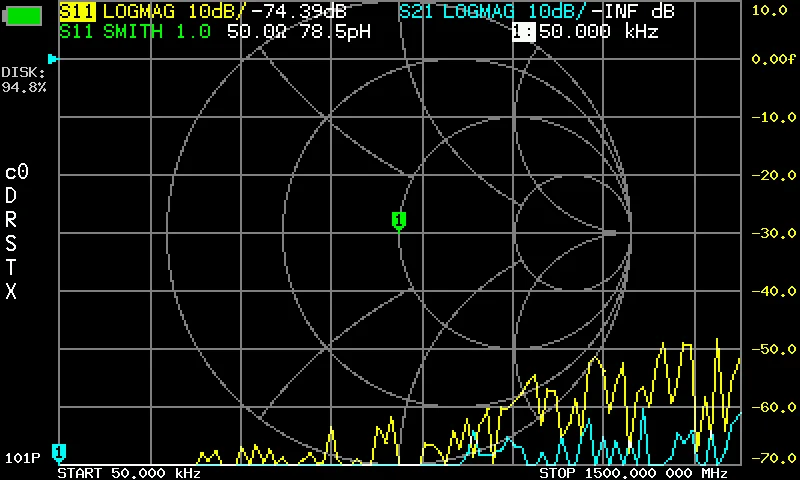Image resolution: width=800 pixels, height=480 pixels.
Task: Tap the 101P sweep points label
Action: point(22,458)
